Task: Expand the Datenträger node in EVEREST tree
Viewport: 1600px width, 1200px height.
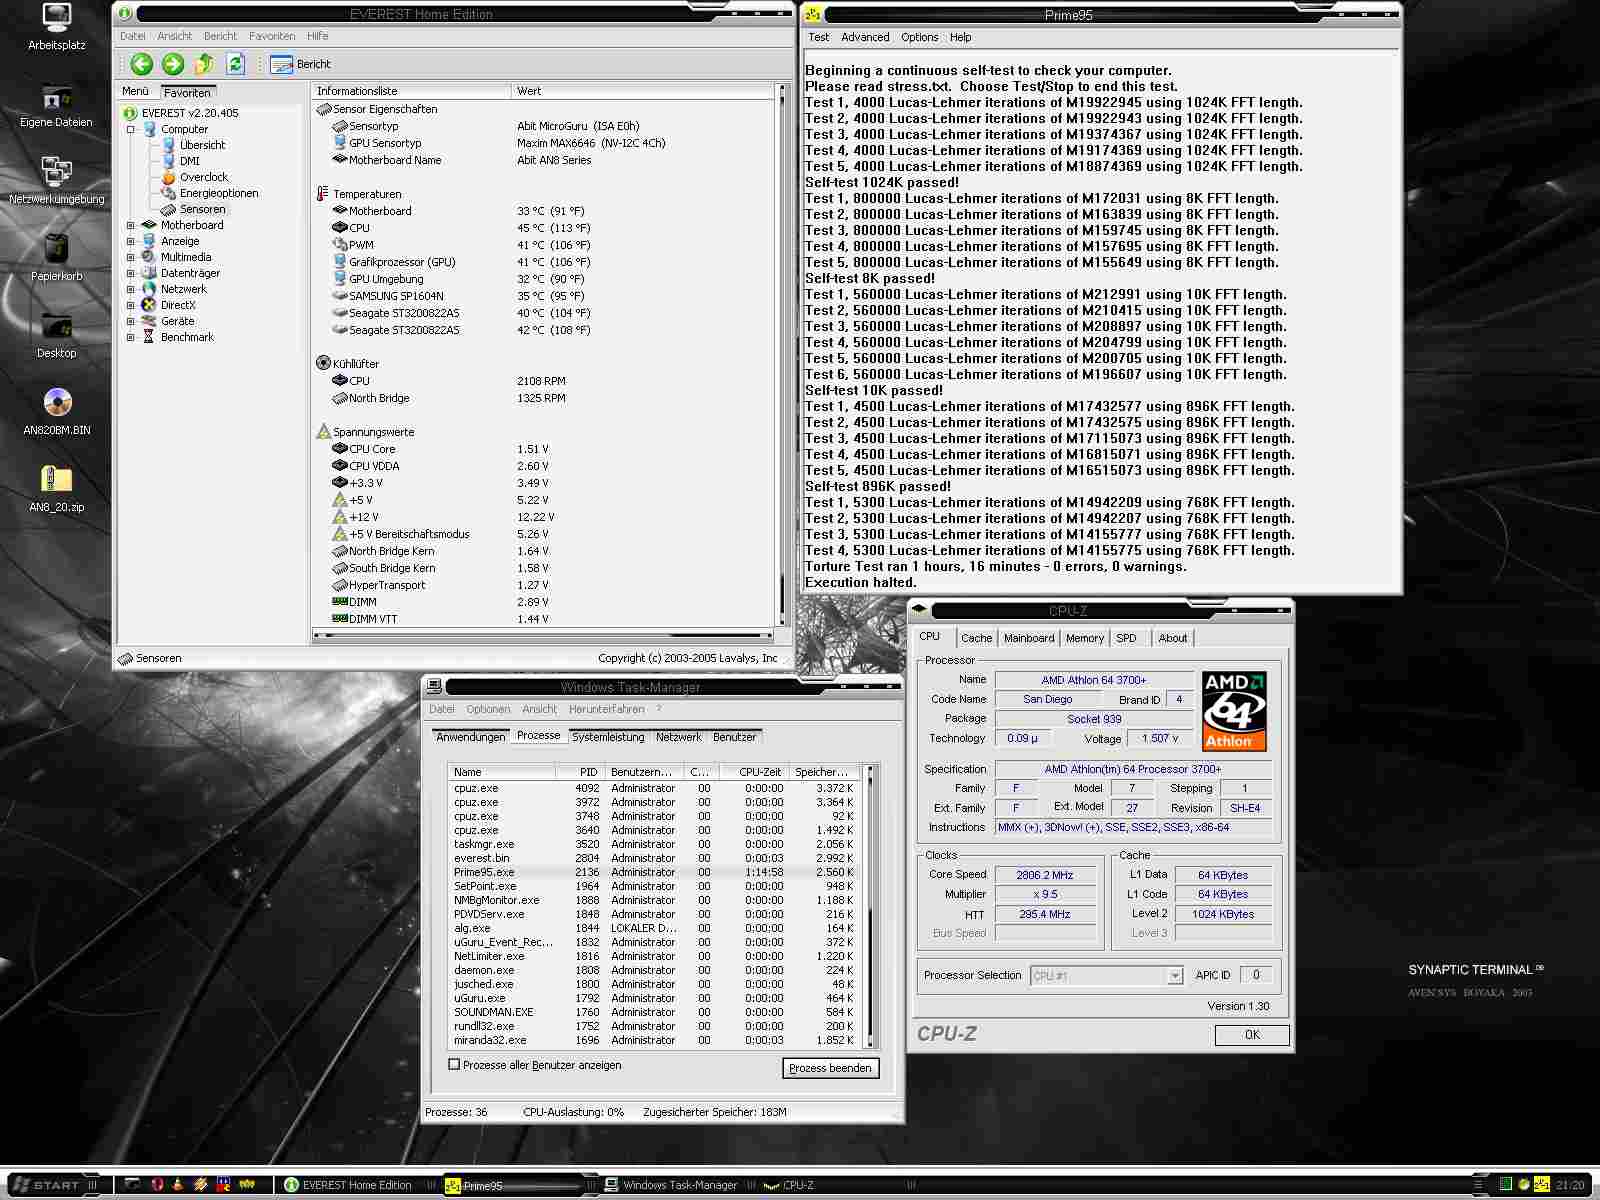Action: click(x=130, y=273)
